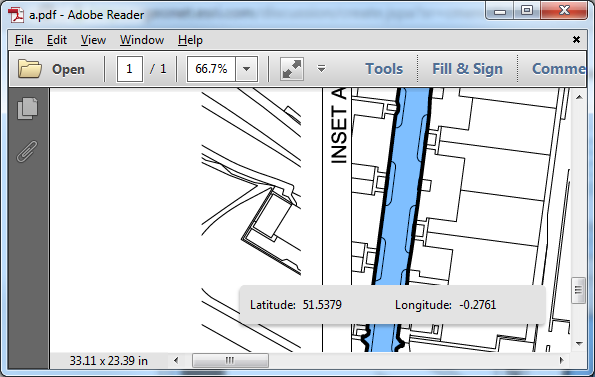Click the INSET A map label

pos(339,126)
